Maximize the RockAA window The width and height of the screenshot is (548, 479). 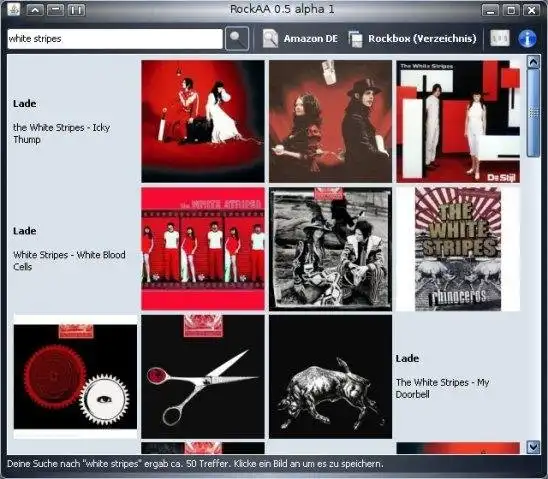(x=511, y=10)
